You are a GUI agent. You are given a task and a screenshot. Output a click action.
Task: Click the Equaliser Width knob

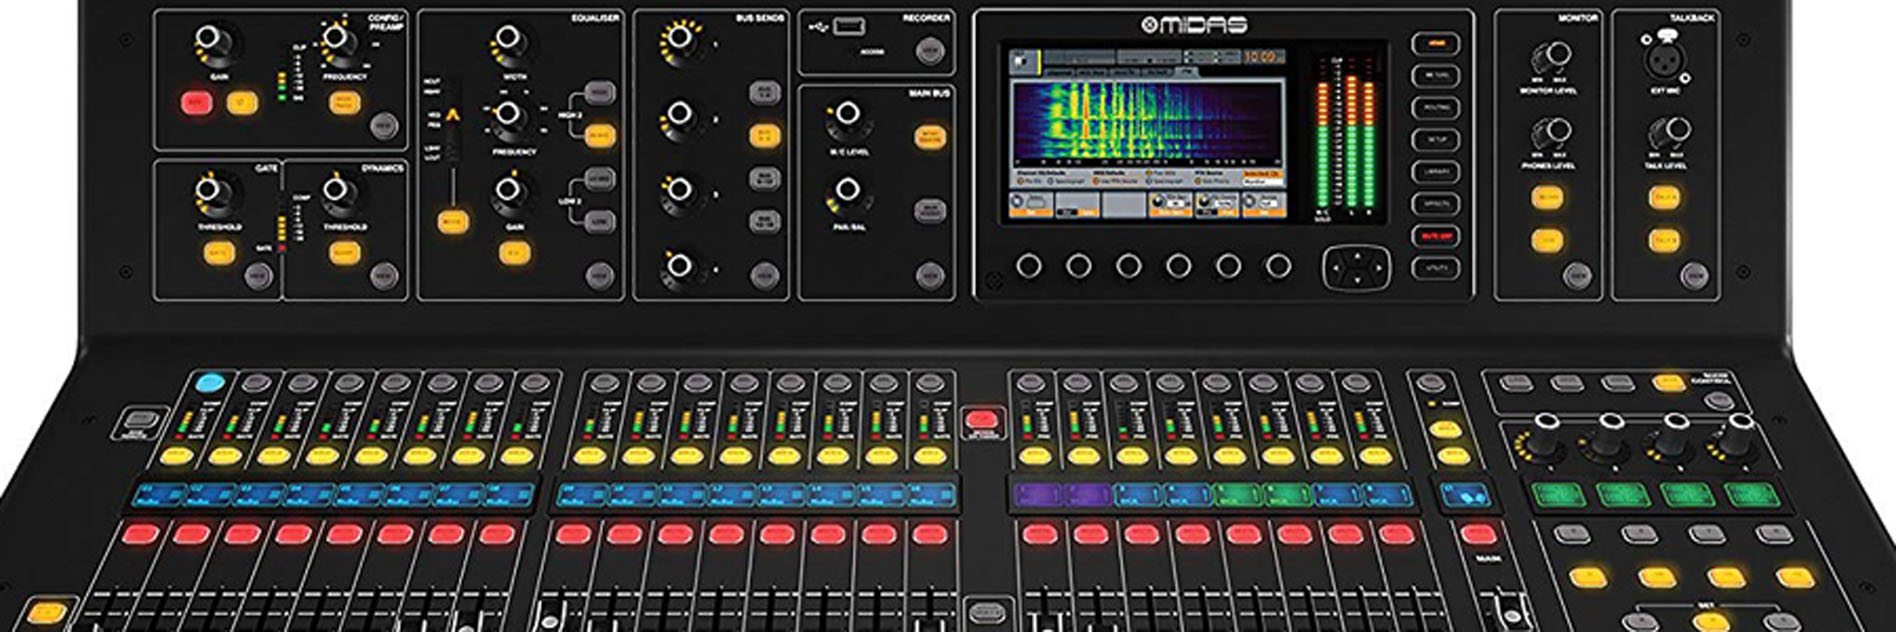click(508, 42)
